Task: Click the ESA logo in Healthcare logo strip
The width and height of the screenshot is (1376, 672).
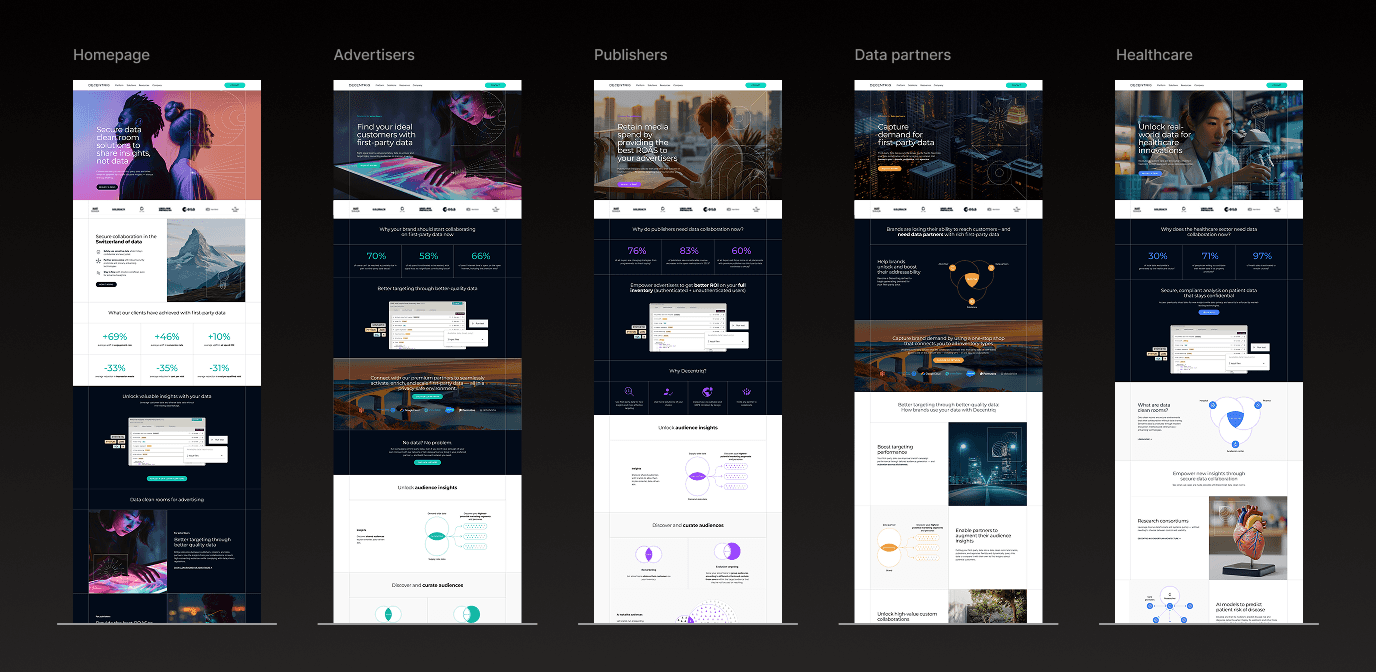Action: (x=1232, y=209)
